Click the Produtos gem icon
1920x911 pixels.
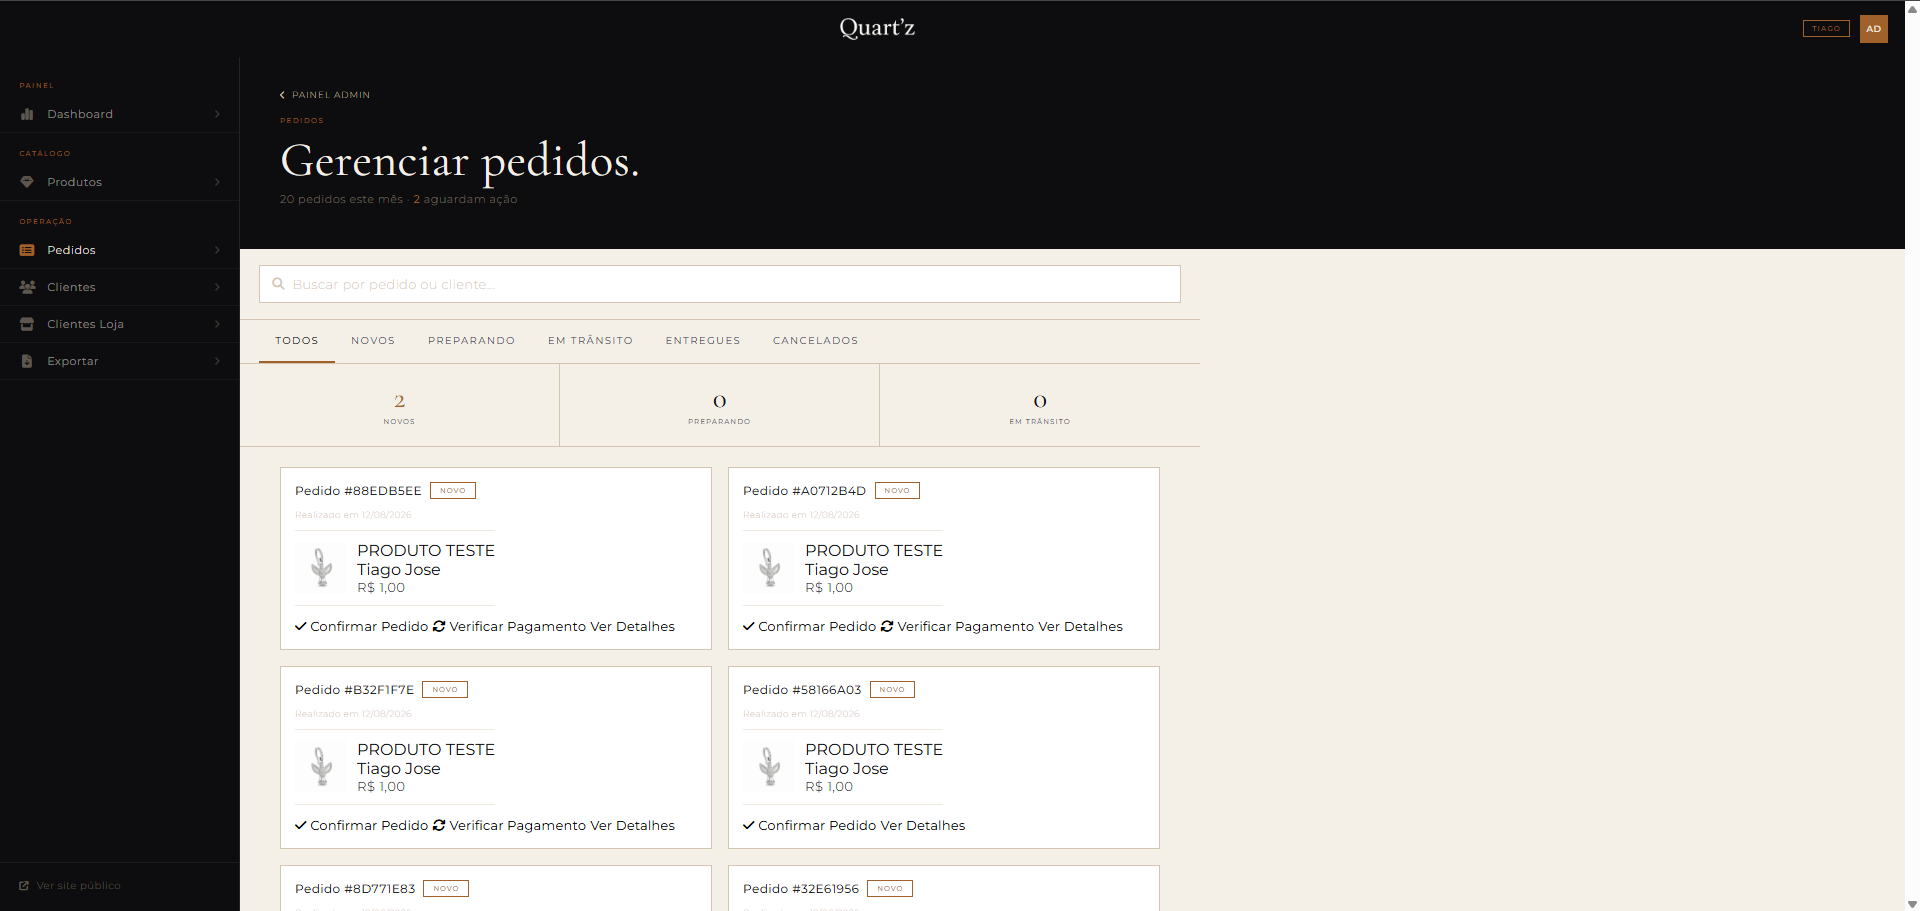(27, 182)
